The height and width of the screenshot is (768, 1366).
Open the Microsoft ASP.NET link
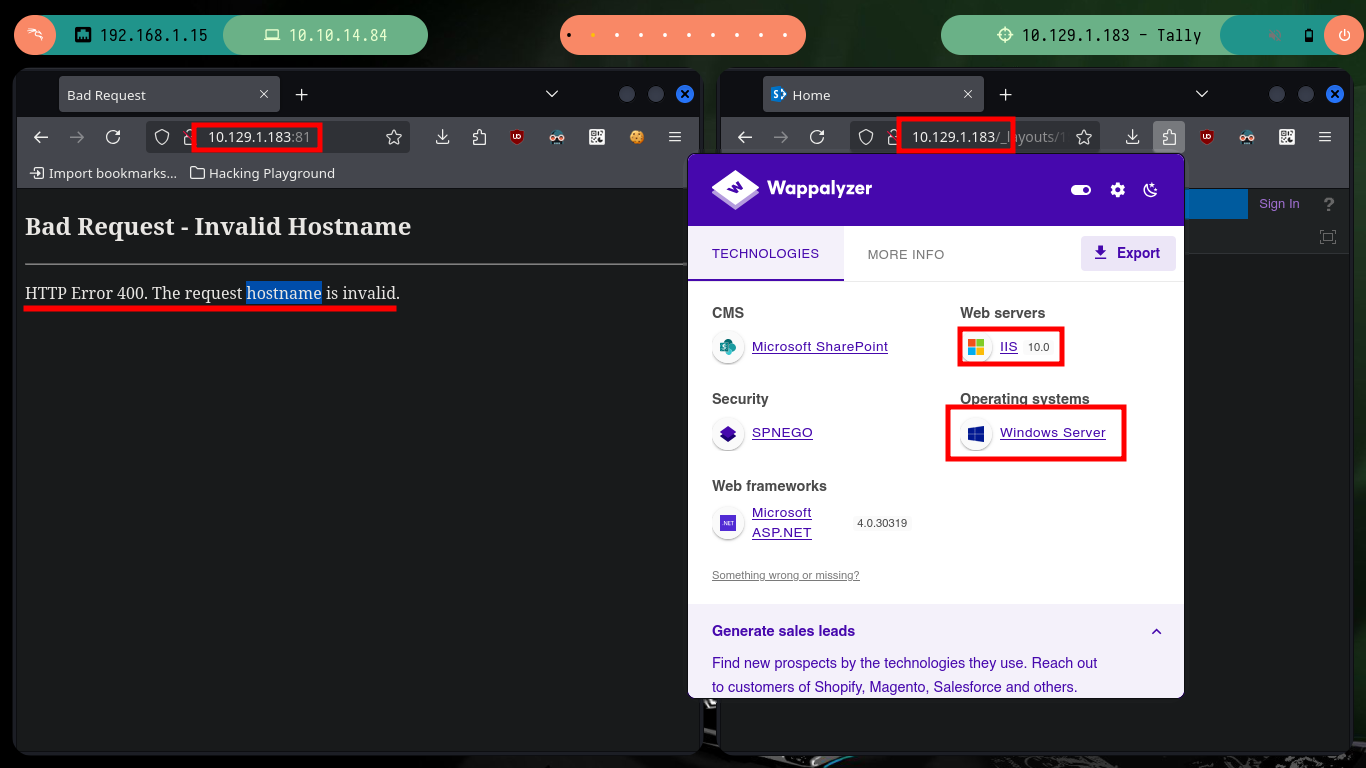pos(782,523)
